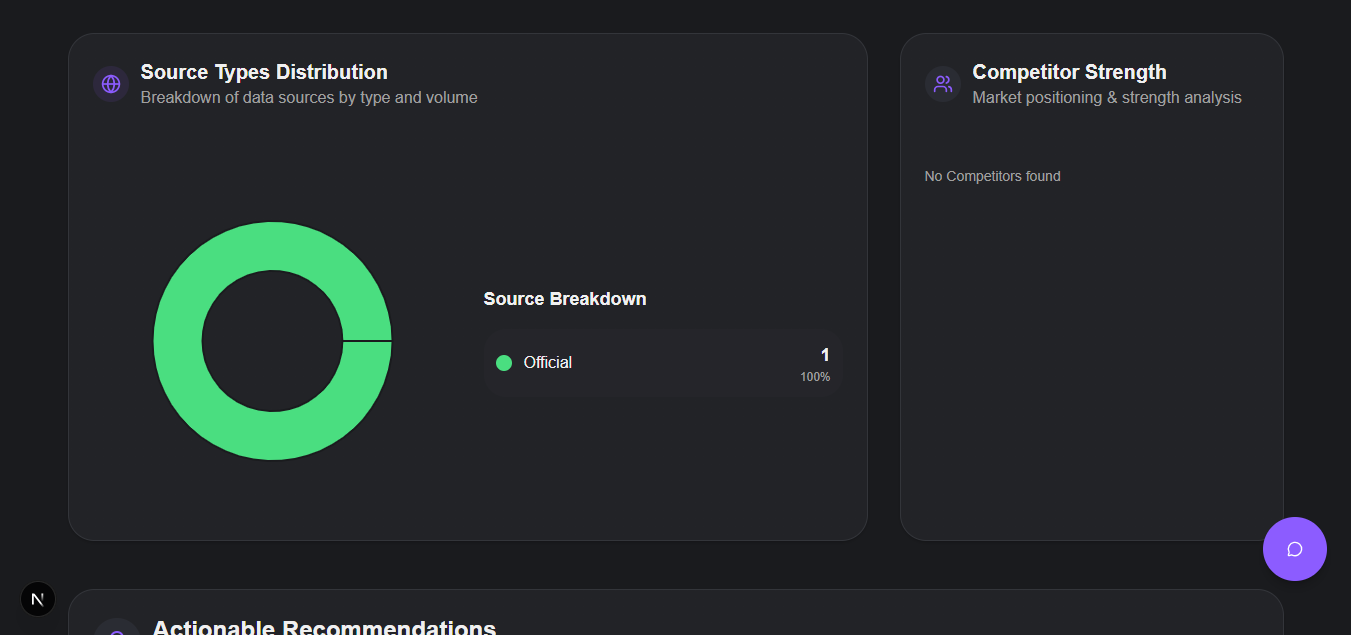Screen dimensions: 1351x635
Task: Select the Official legend row
Action: [662, 363]
